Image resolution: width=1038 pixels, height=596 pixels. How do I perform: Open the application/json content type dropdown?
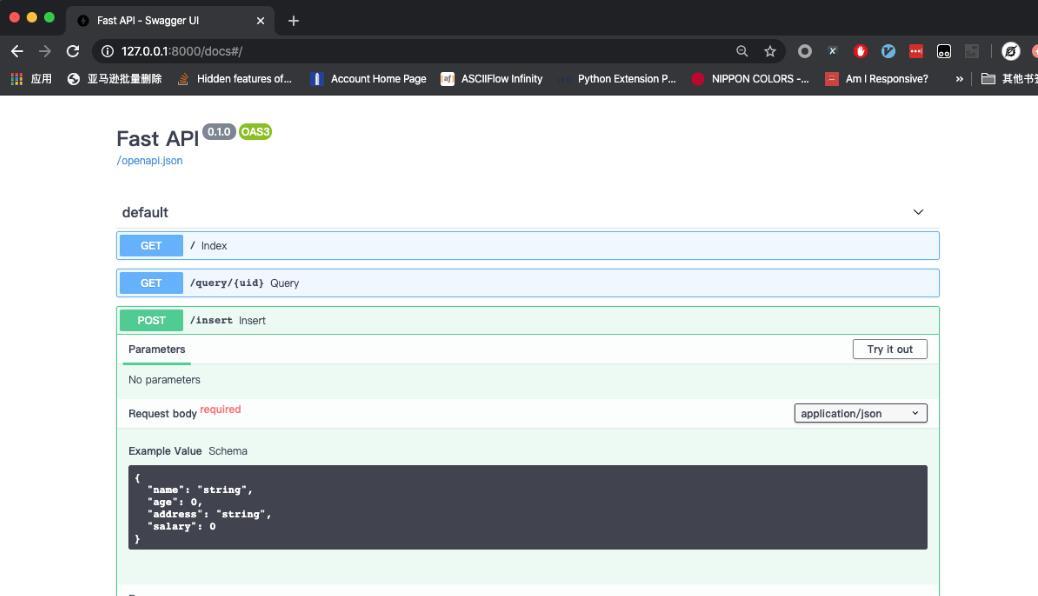coord(860,413)
